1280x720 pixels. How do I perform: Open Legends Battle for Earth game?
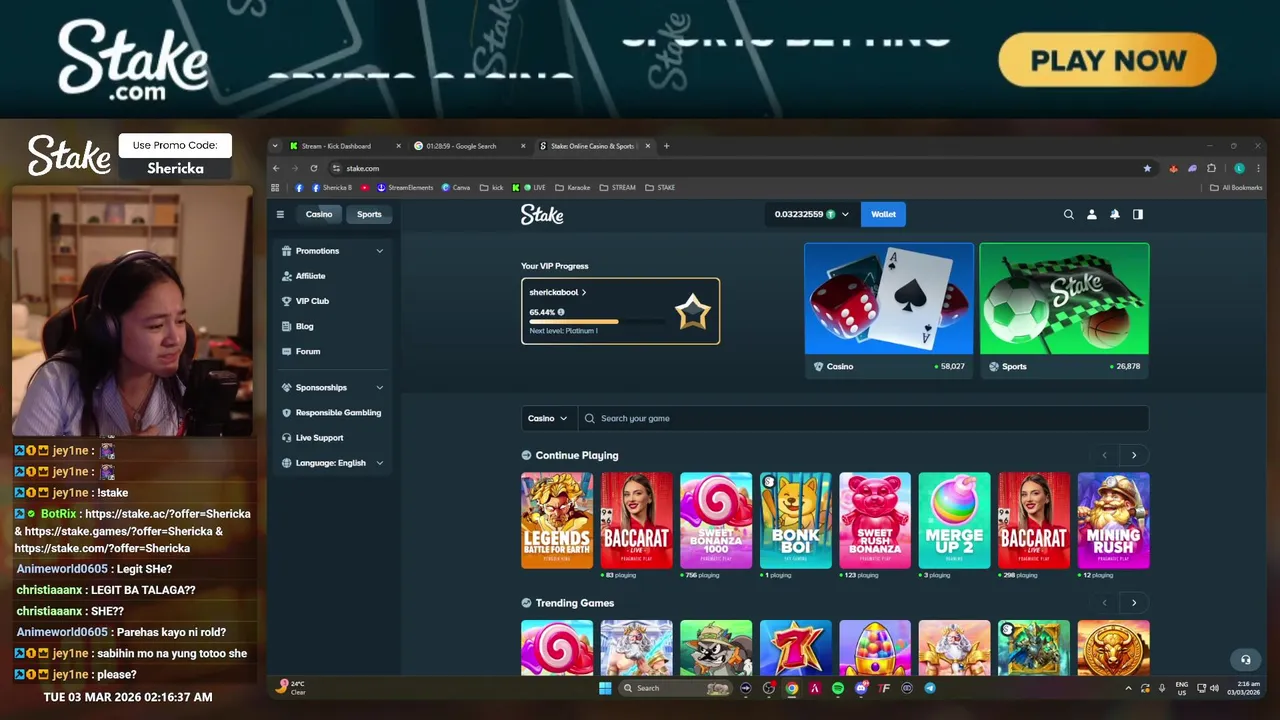click(x=557, y=520)
